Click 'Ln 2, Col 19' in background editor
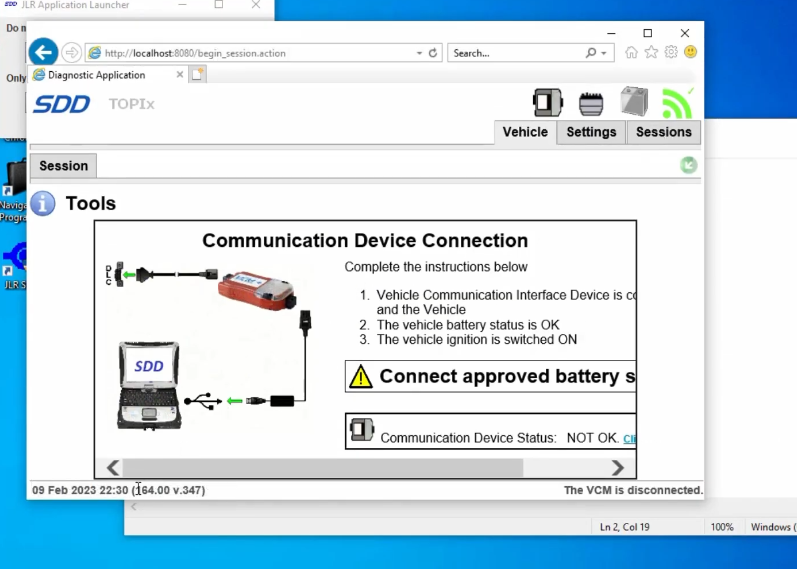Screen dimensions: 797x569 click(625, 527)
